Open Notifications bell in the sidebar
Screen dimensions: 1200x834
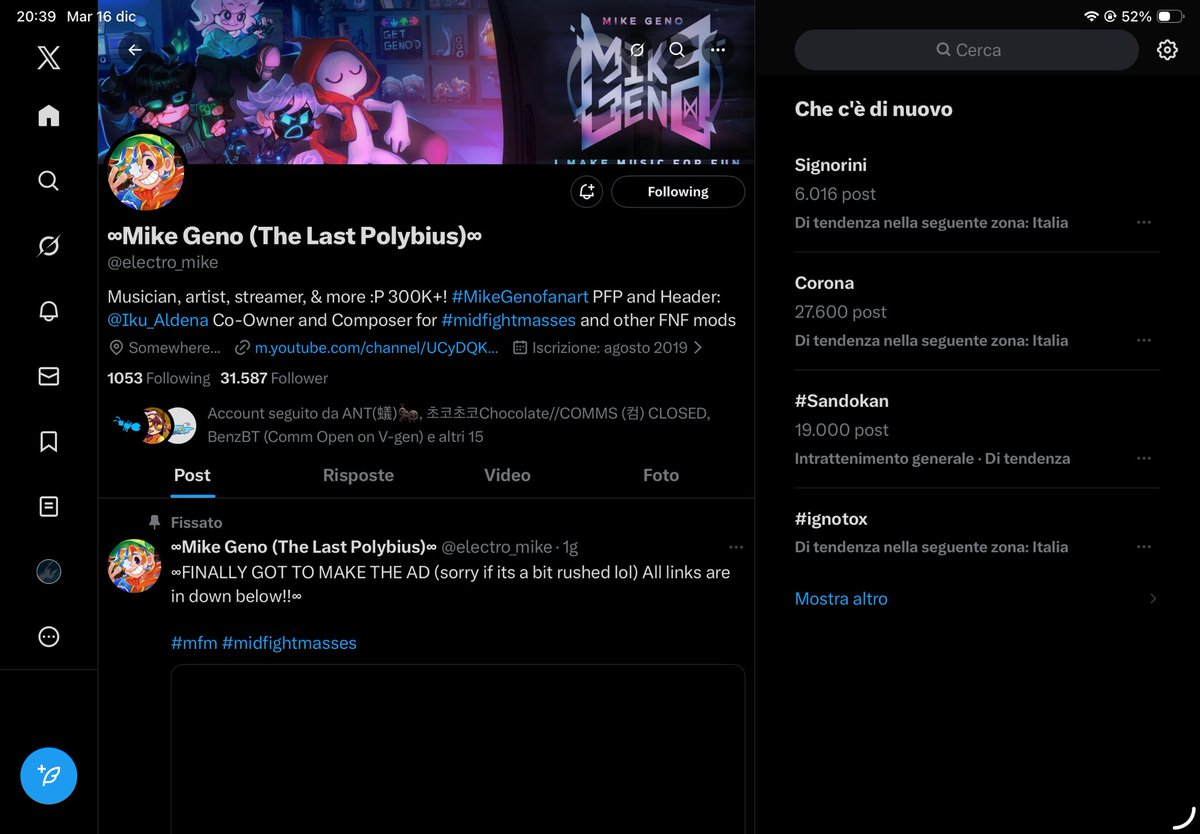[48, 311]
